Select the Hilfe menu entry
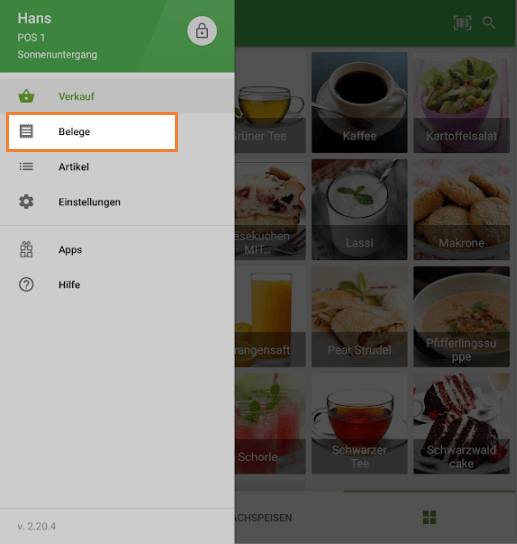Viewport: 517px width, 544px height. point(117,284)
